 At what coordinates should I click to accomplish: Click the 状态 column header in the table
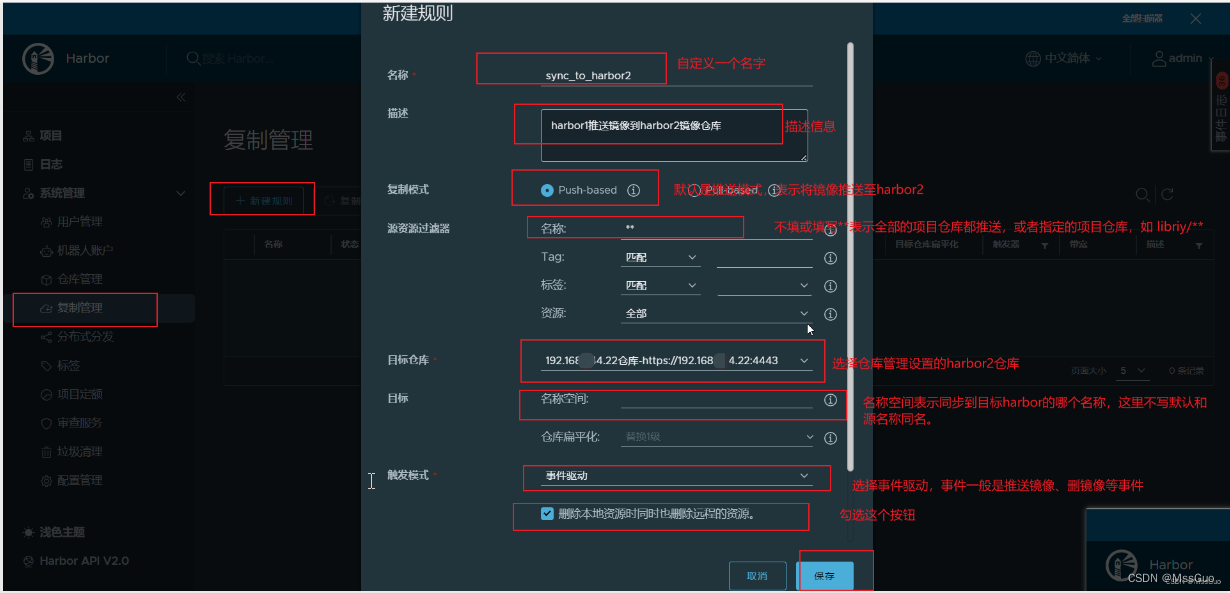[350, 244]
